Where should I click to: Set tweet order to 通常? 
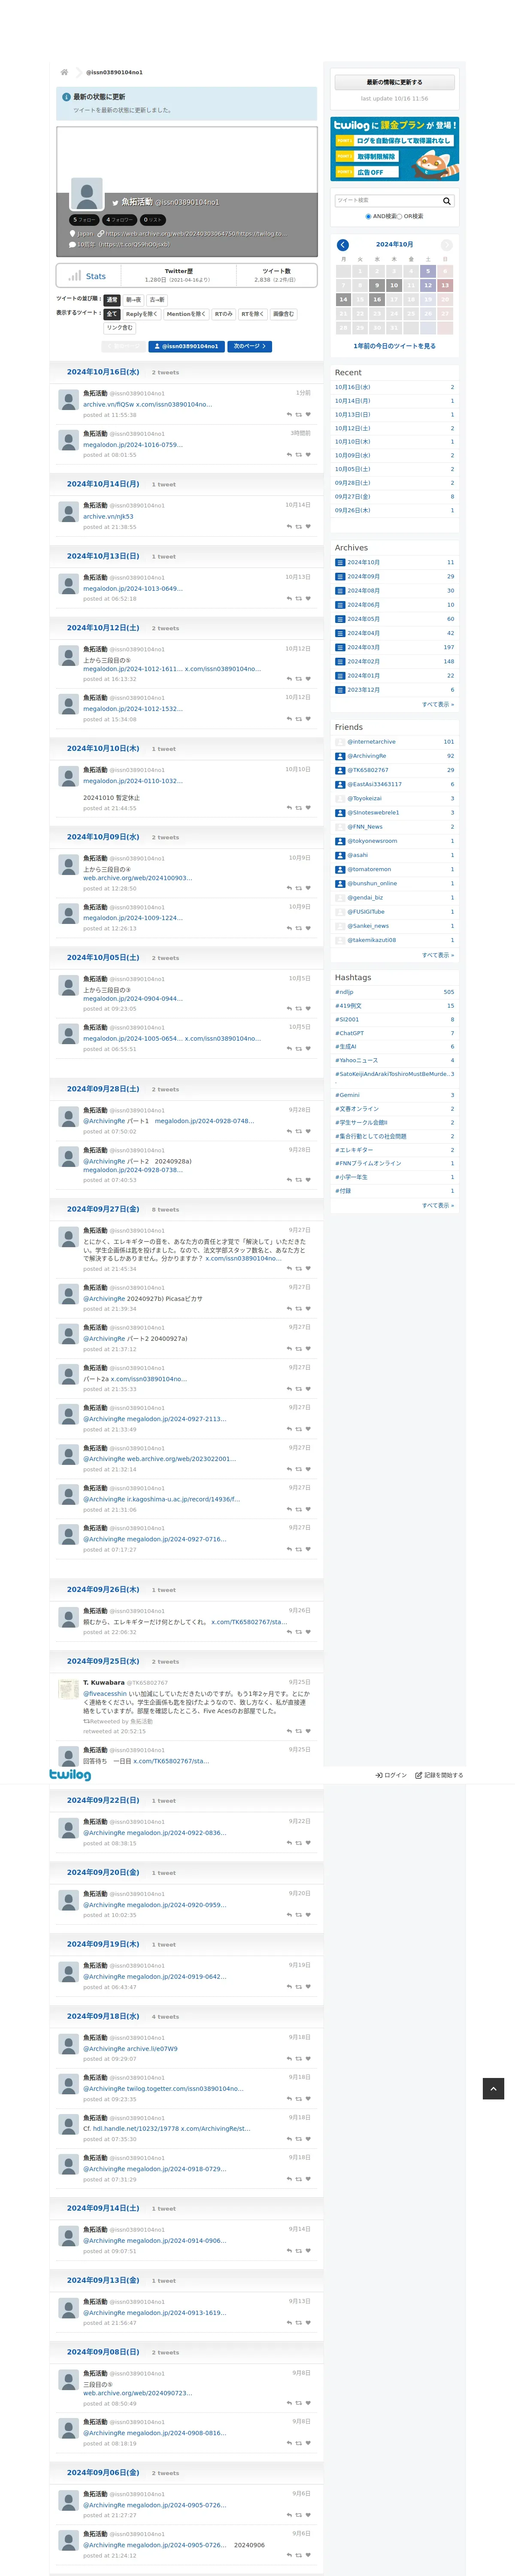click(x=112, y=300)
